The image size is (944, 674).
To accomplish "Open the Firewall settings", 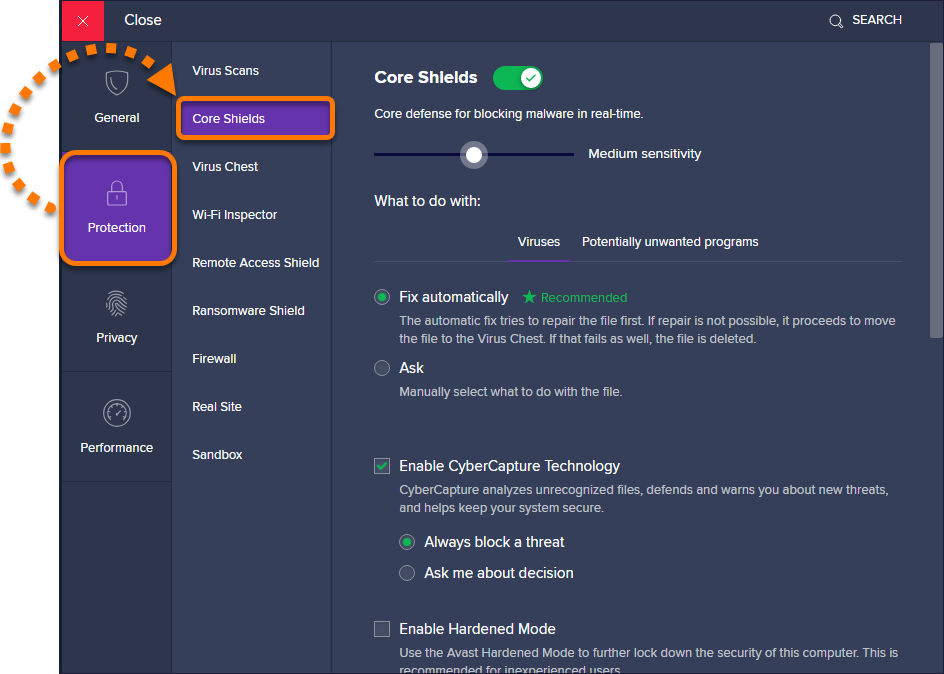I will click(x=214, y=358).
